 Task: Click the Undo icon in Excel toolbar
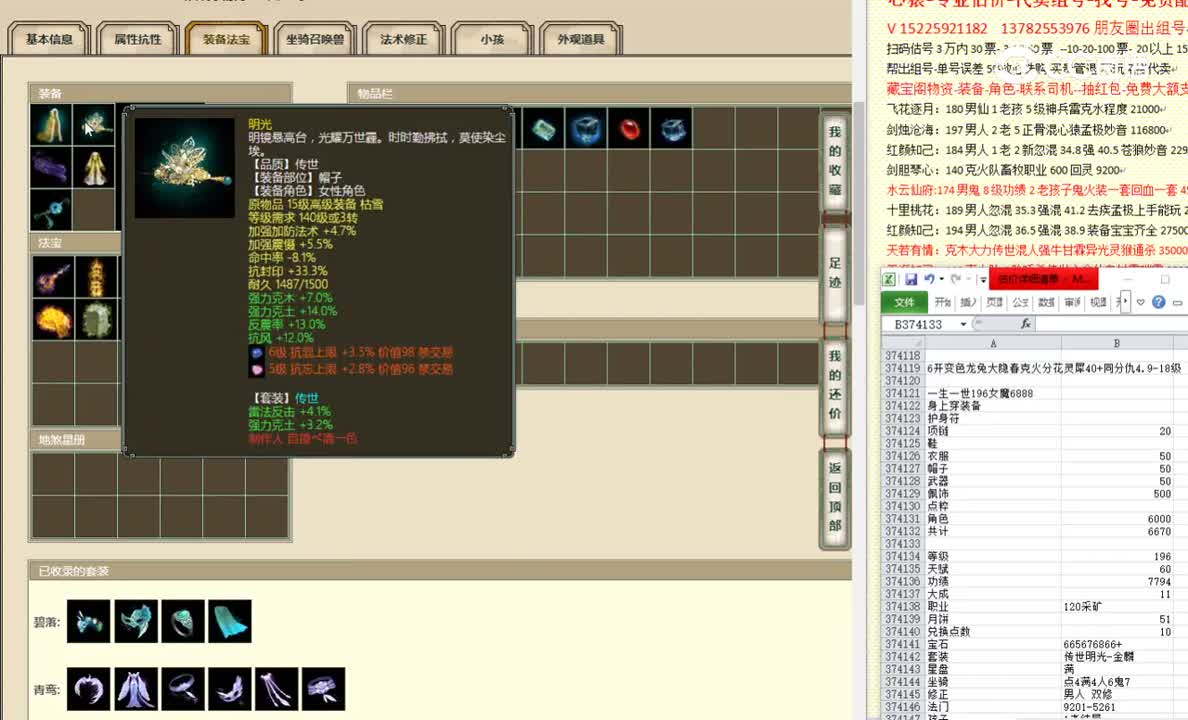[x=928, y=279]
